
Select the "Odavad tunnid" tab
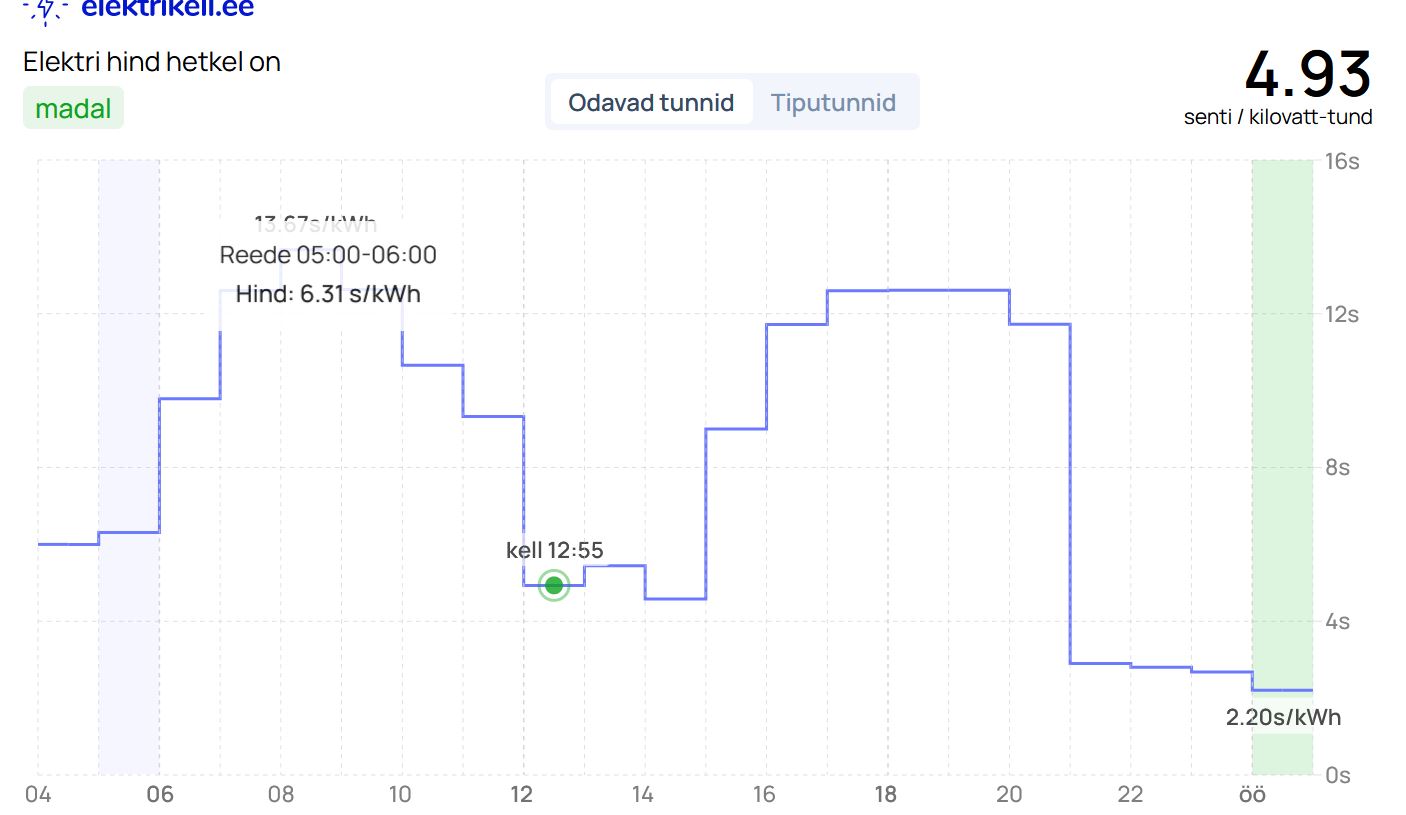point(651,102)
